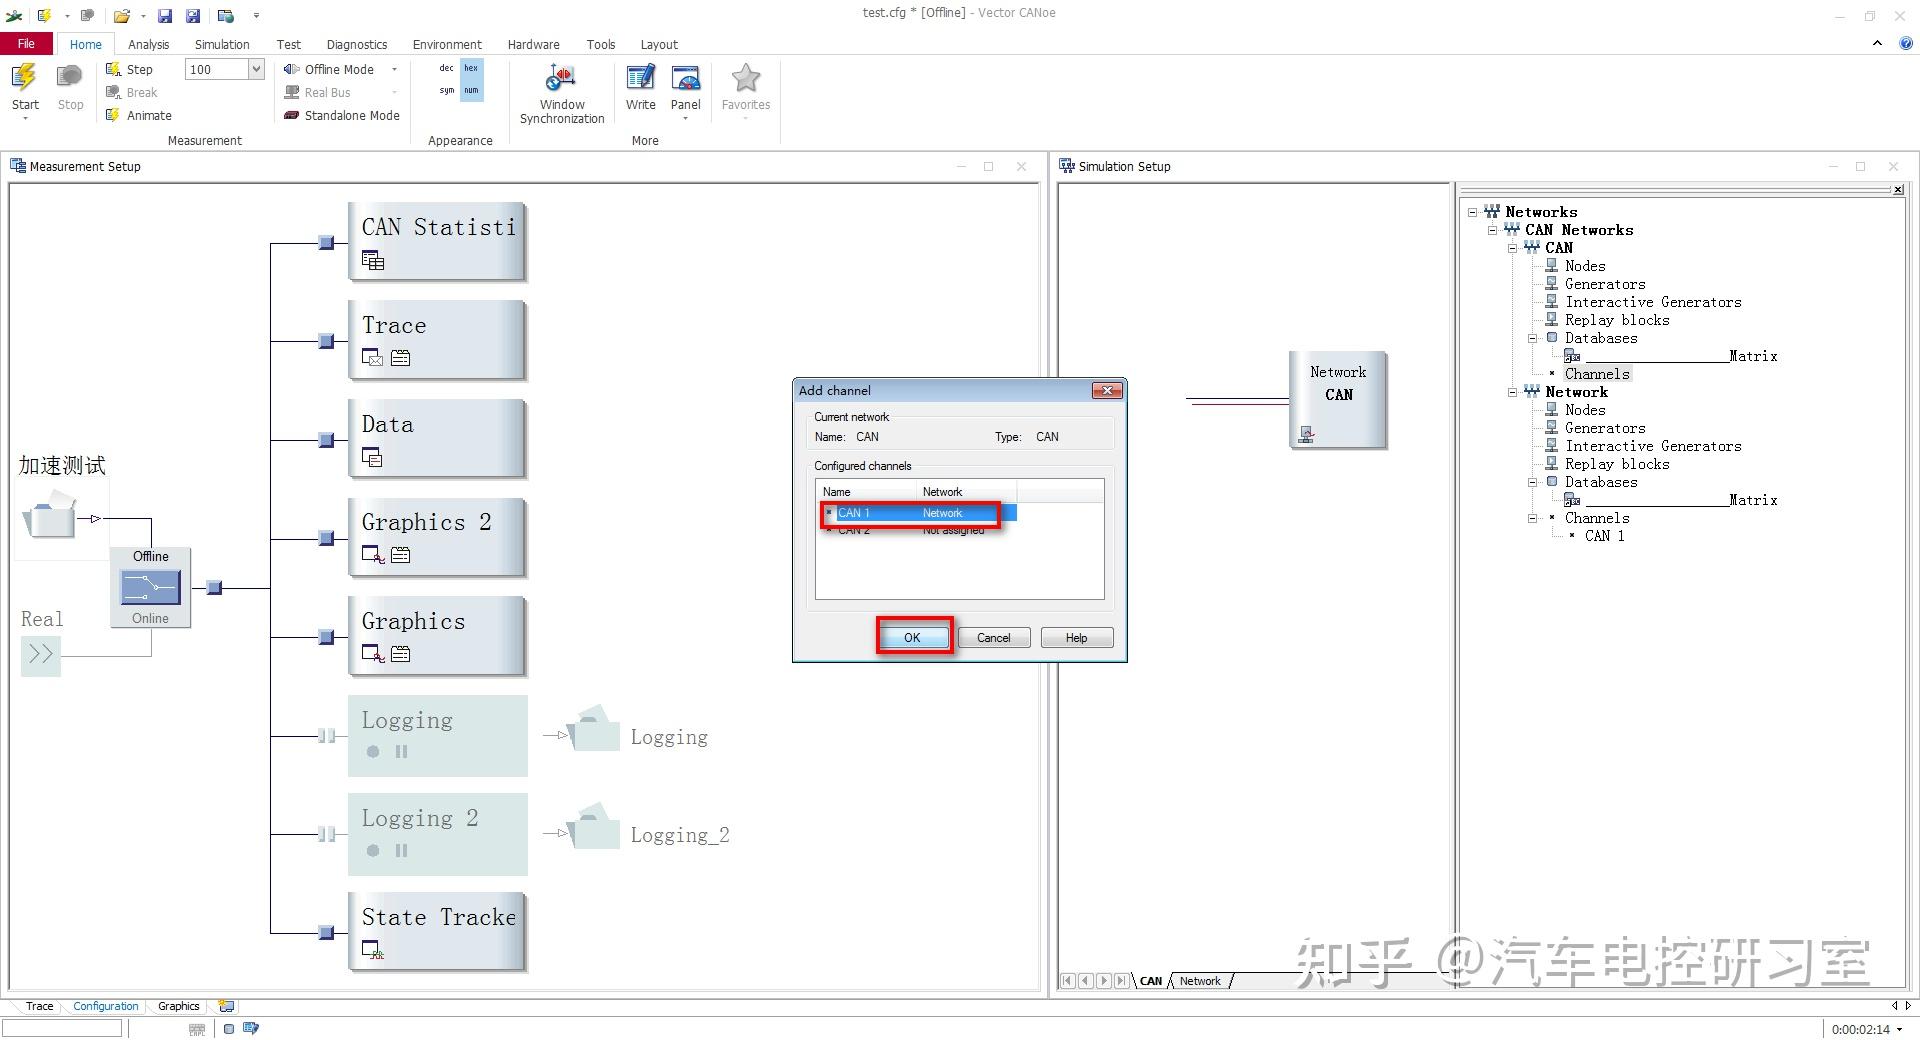Image resolution: width=1920 pixels, height=1040 pixels.
Task: Select CAN 1 channel in tree
Action: click(x=1604, y=536)
